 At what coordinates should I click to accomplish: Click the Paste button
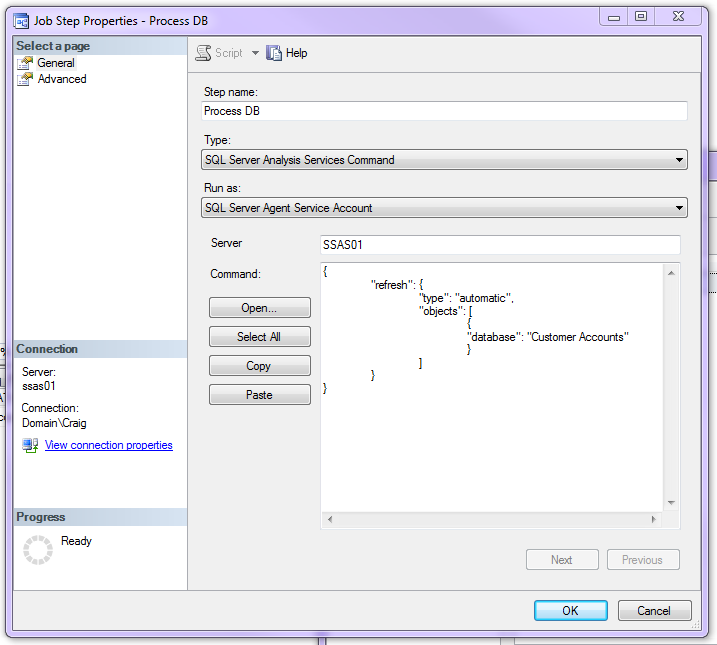(260, 394)
